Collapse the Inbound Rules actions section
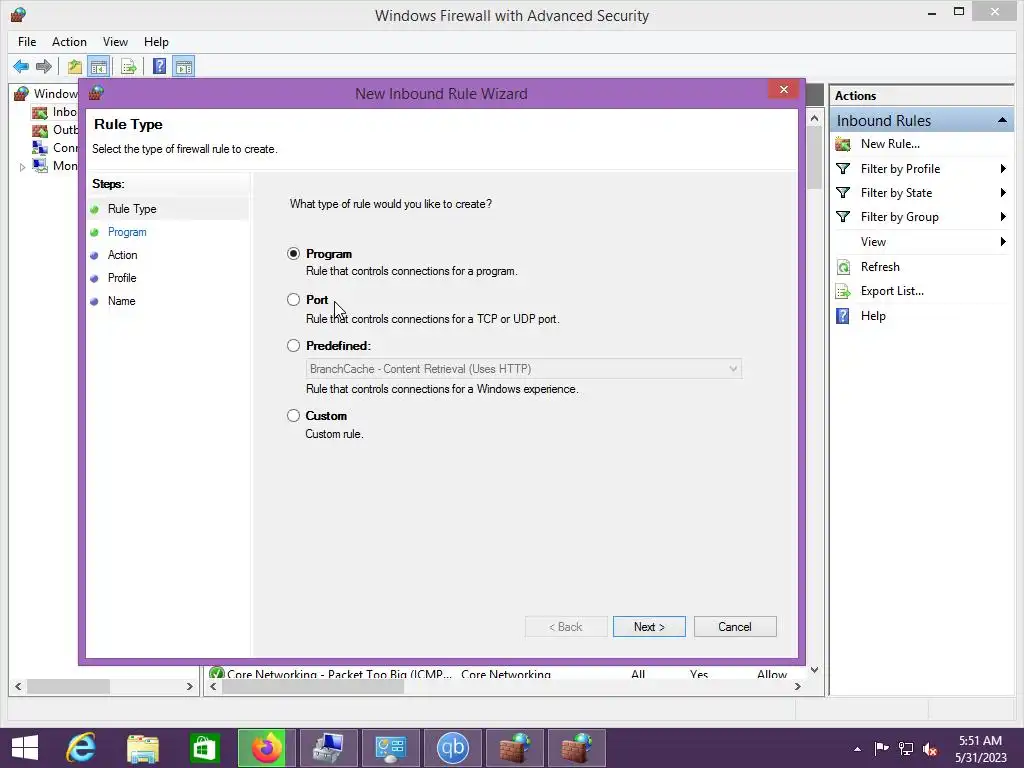Screen dimensions: 1024x768 point(1002,120)
